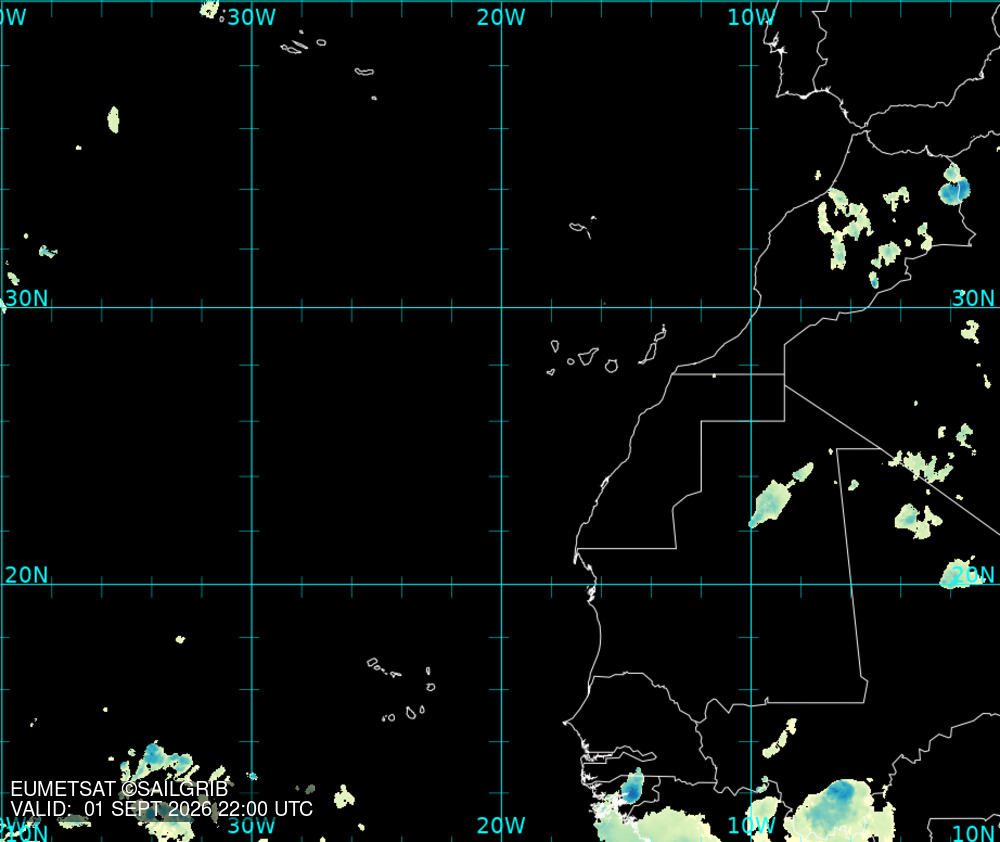The height and width of the screenshot is (842, 1000).
Task: Click the EUMETSAT ©SAILGRIB credit text
Action: (x=119, y=789)
